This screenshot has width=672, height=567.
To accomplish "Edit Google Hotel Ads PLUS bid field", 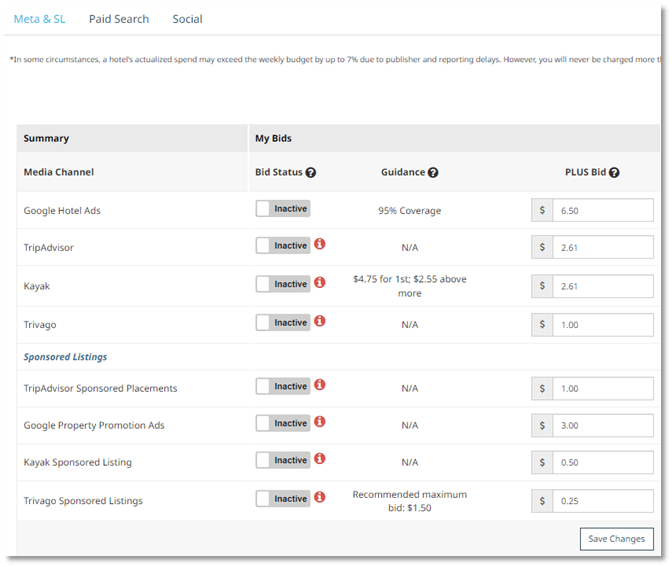I will [603, 210].
